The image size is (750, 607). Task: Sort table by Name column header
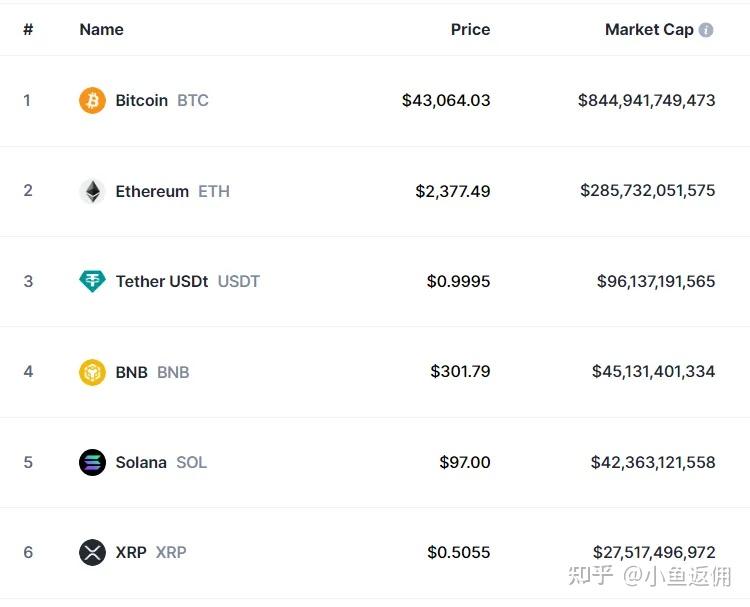101,30
